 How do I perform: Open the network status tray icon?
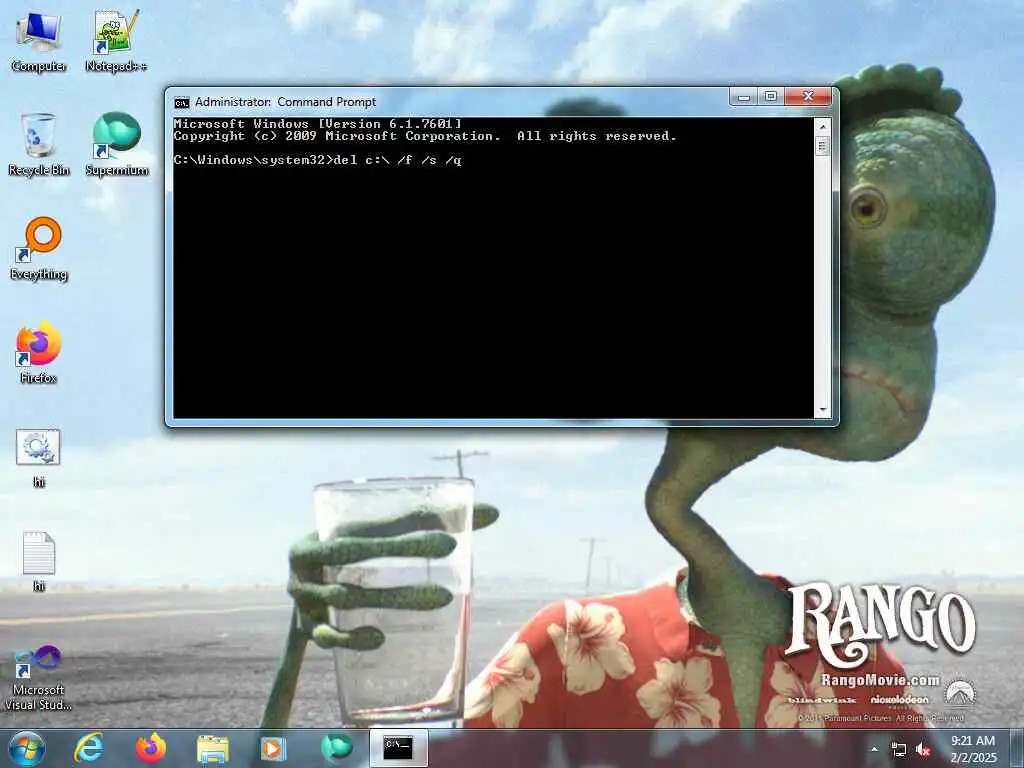coord(899,750)
